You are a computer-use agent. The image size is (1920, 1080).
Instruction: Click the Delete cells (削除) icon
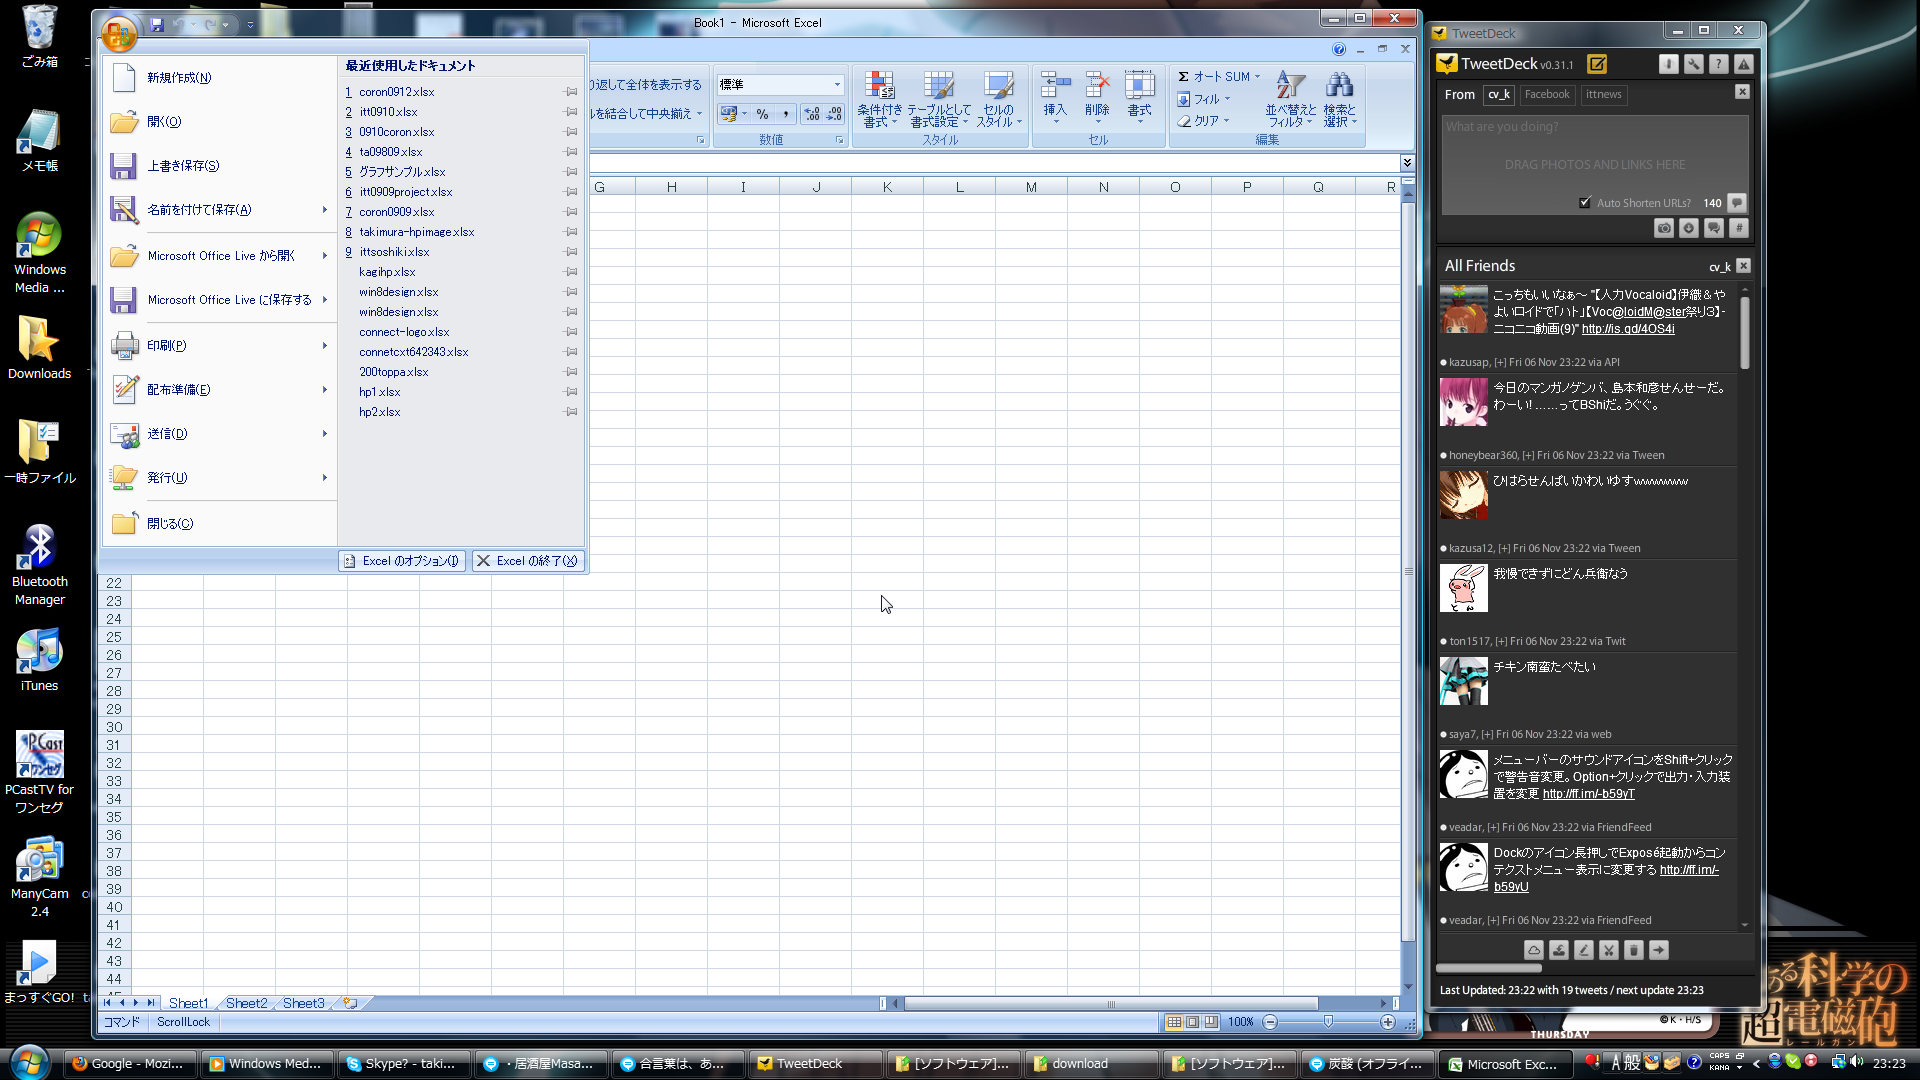1097,98
